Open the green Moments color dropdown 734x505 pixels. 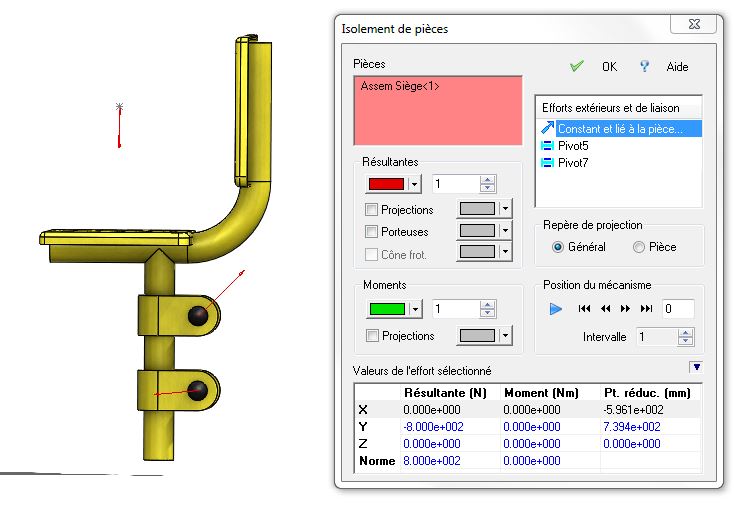(x=413, y=310)
